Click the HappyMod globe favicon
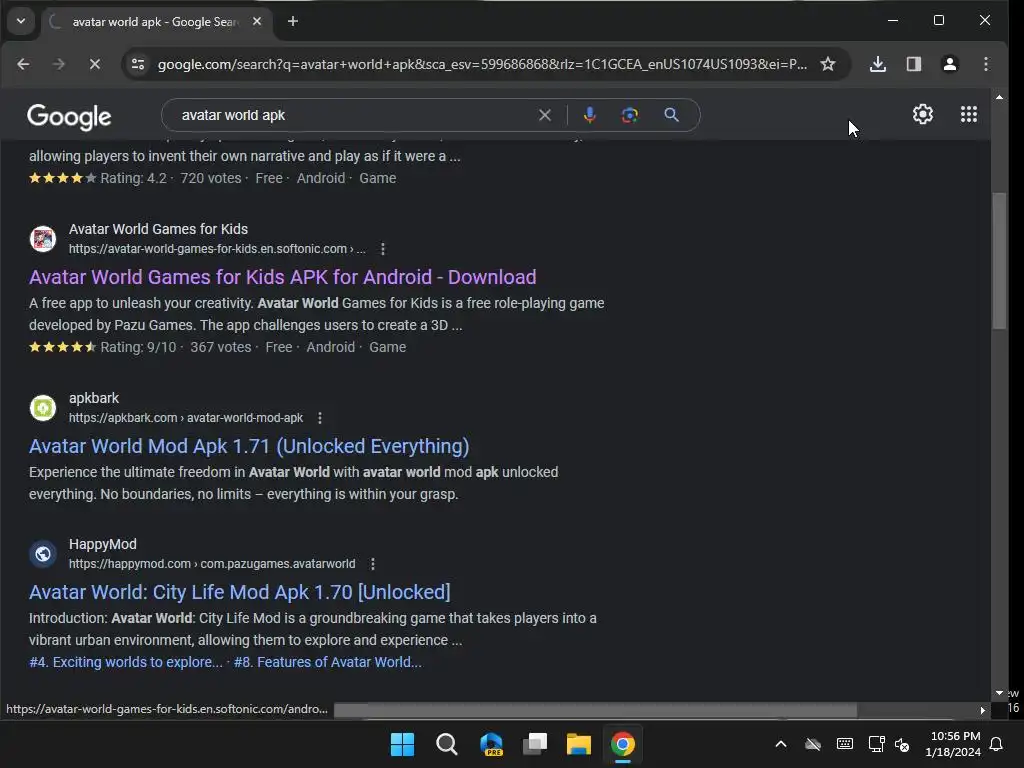 [x=43, y=554]
